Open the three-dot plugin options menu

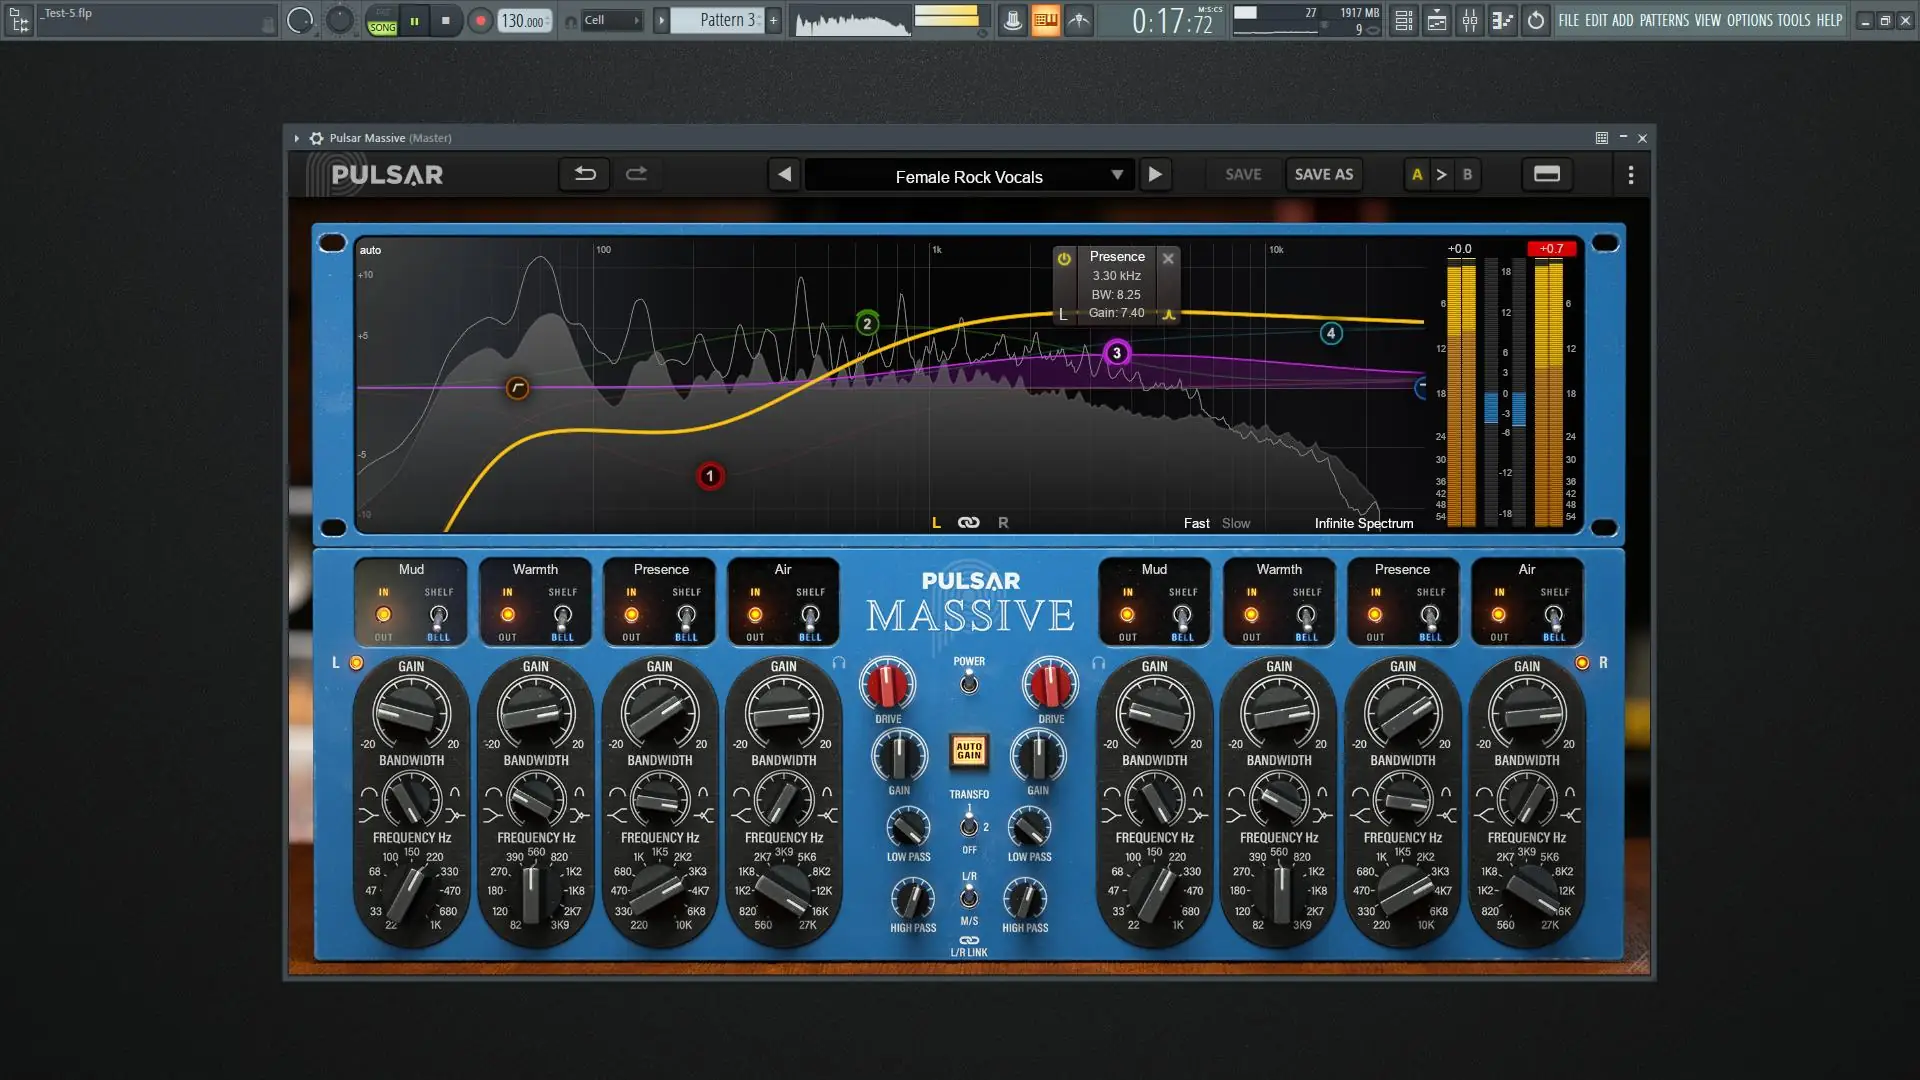click(1631, 175)
